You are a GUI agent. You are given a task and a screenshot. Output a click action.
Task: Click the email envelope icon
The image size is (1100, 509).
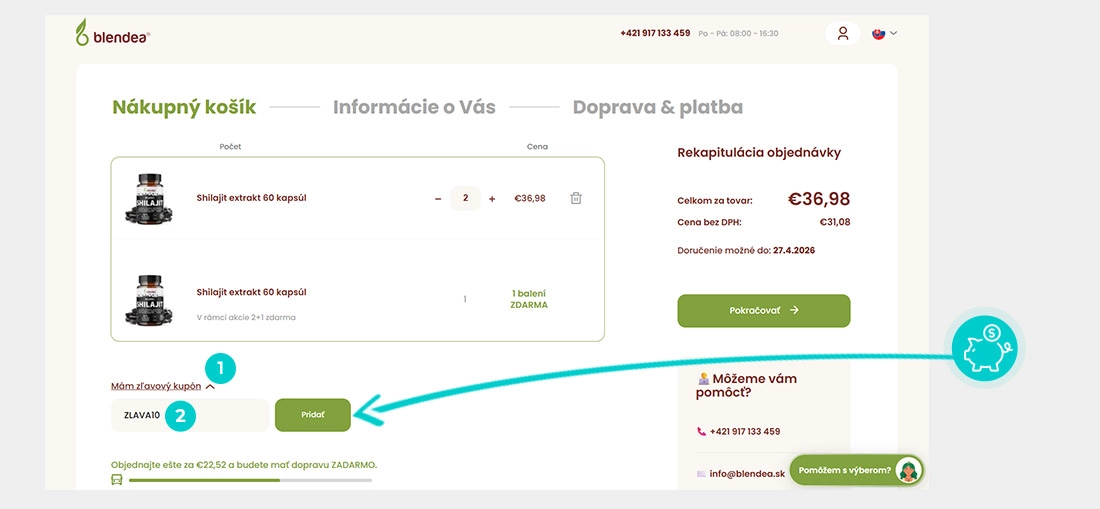click(702, 474)
